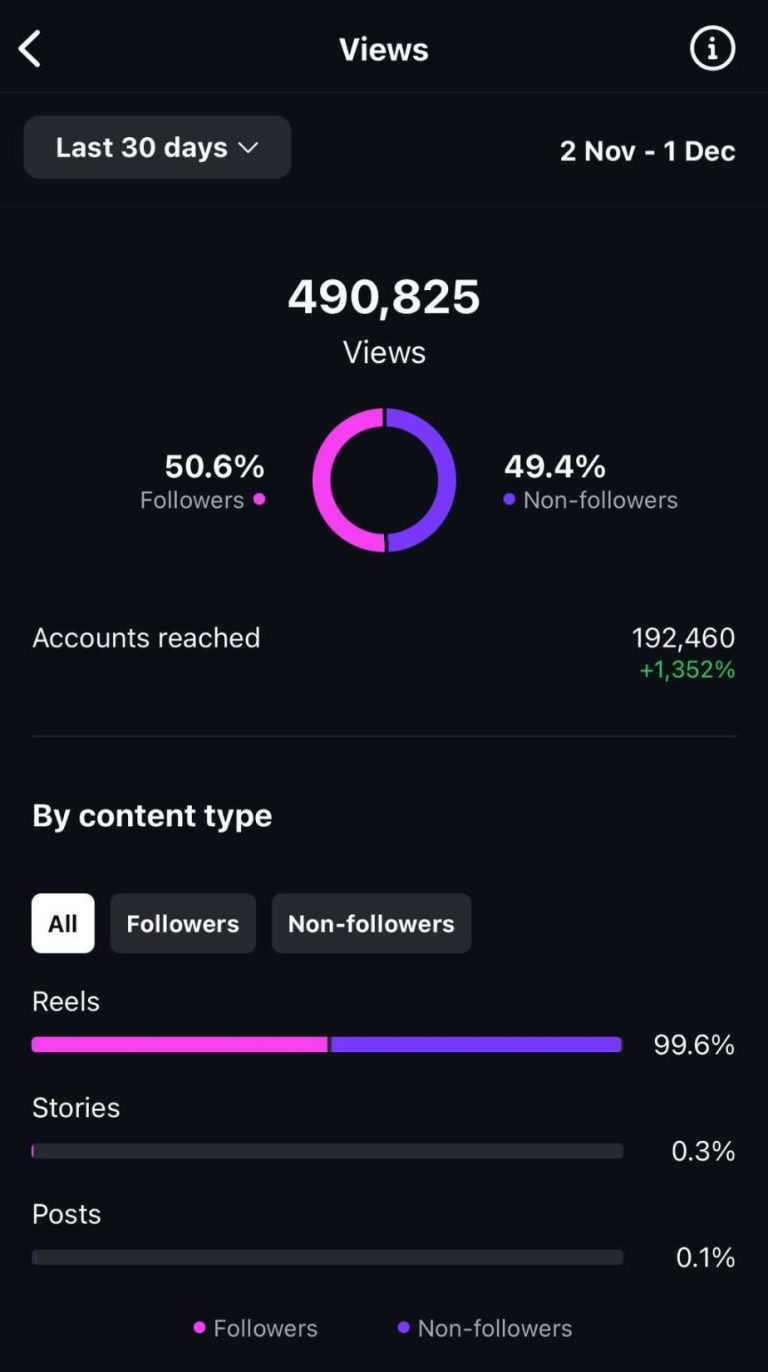
Task: Tap the 49.4% Non-followers label
Action: coord(590,481)
